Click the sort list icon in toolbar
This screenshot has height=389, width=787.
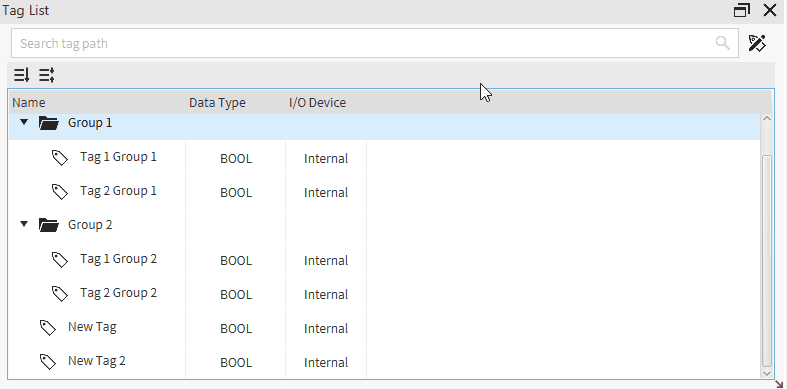point(22,75)
